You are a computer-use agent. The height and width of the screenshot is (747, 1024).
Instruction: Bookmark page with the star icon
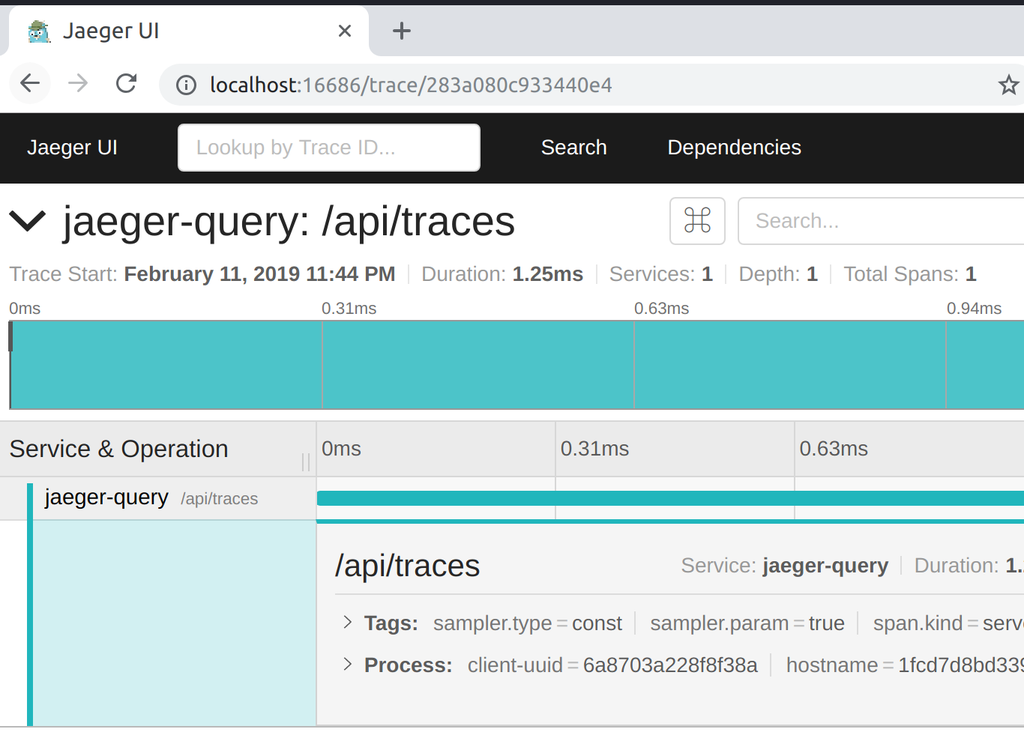1008,85
